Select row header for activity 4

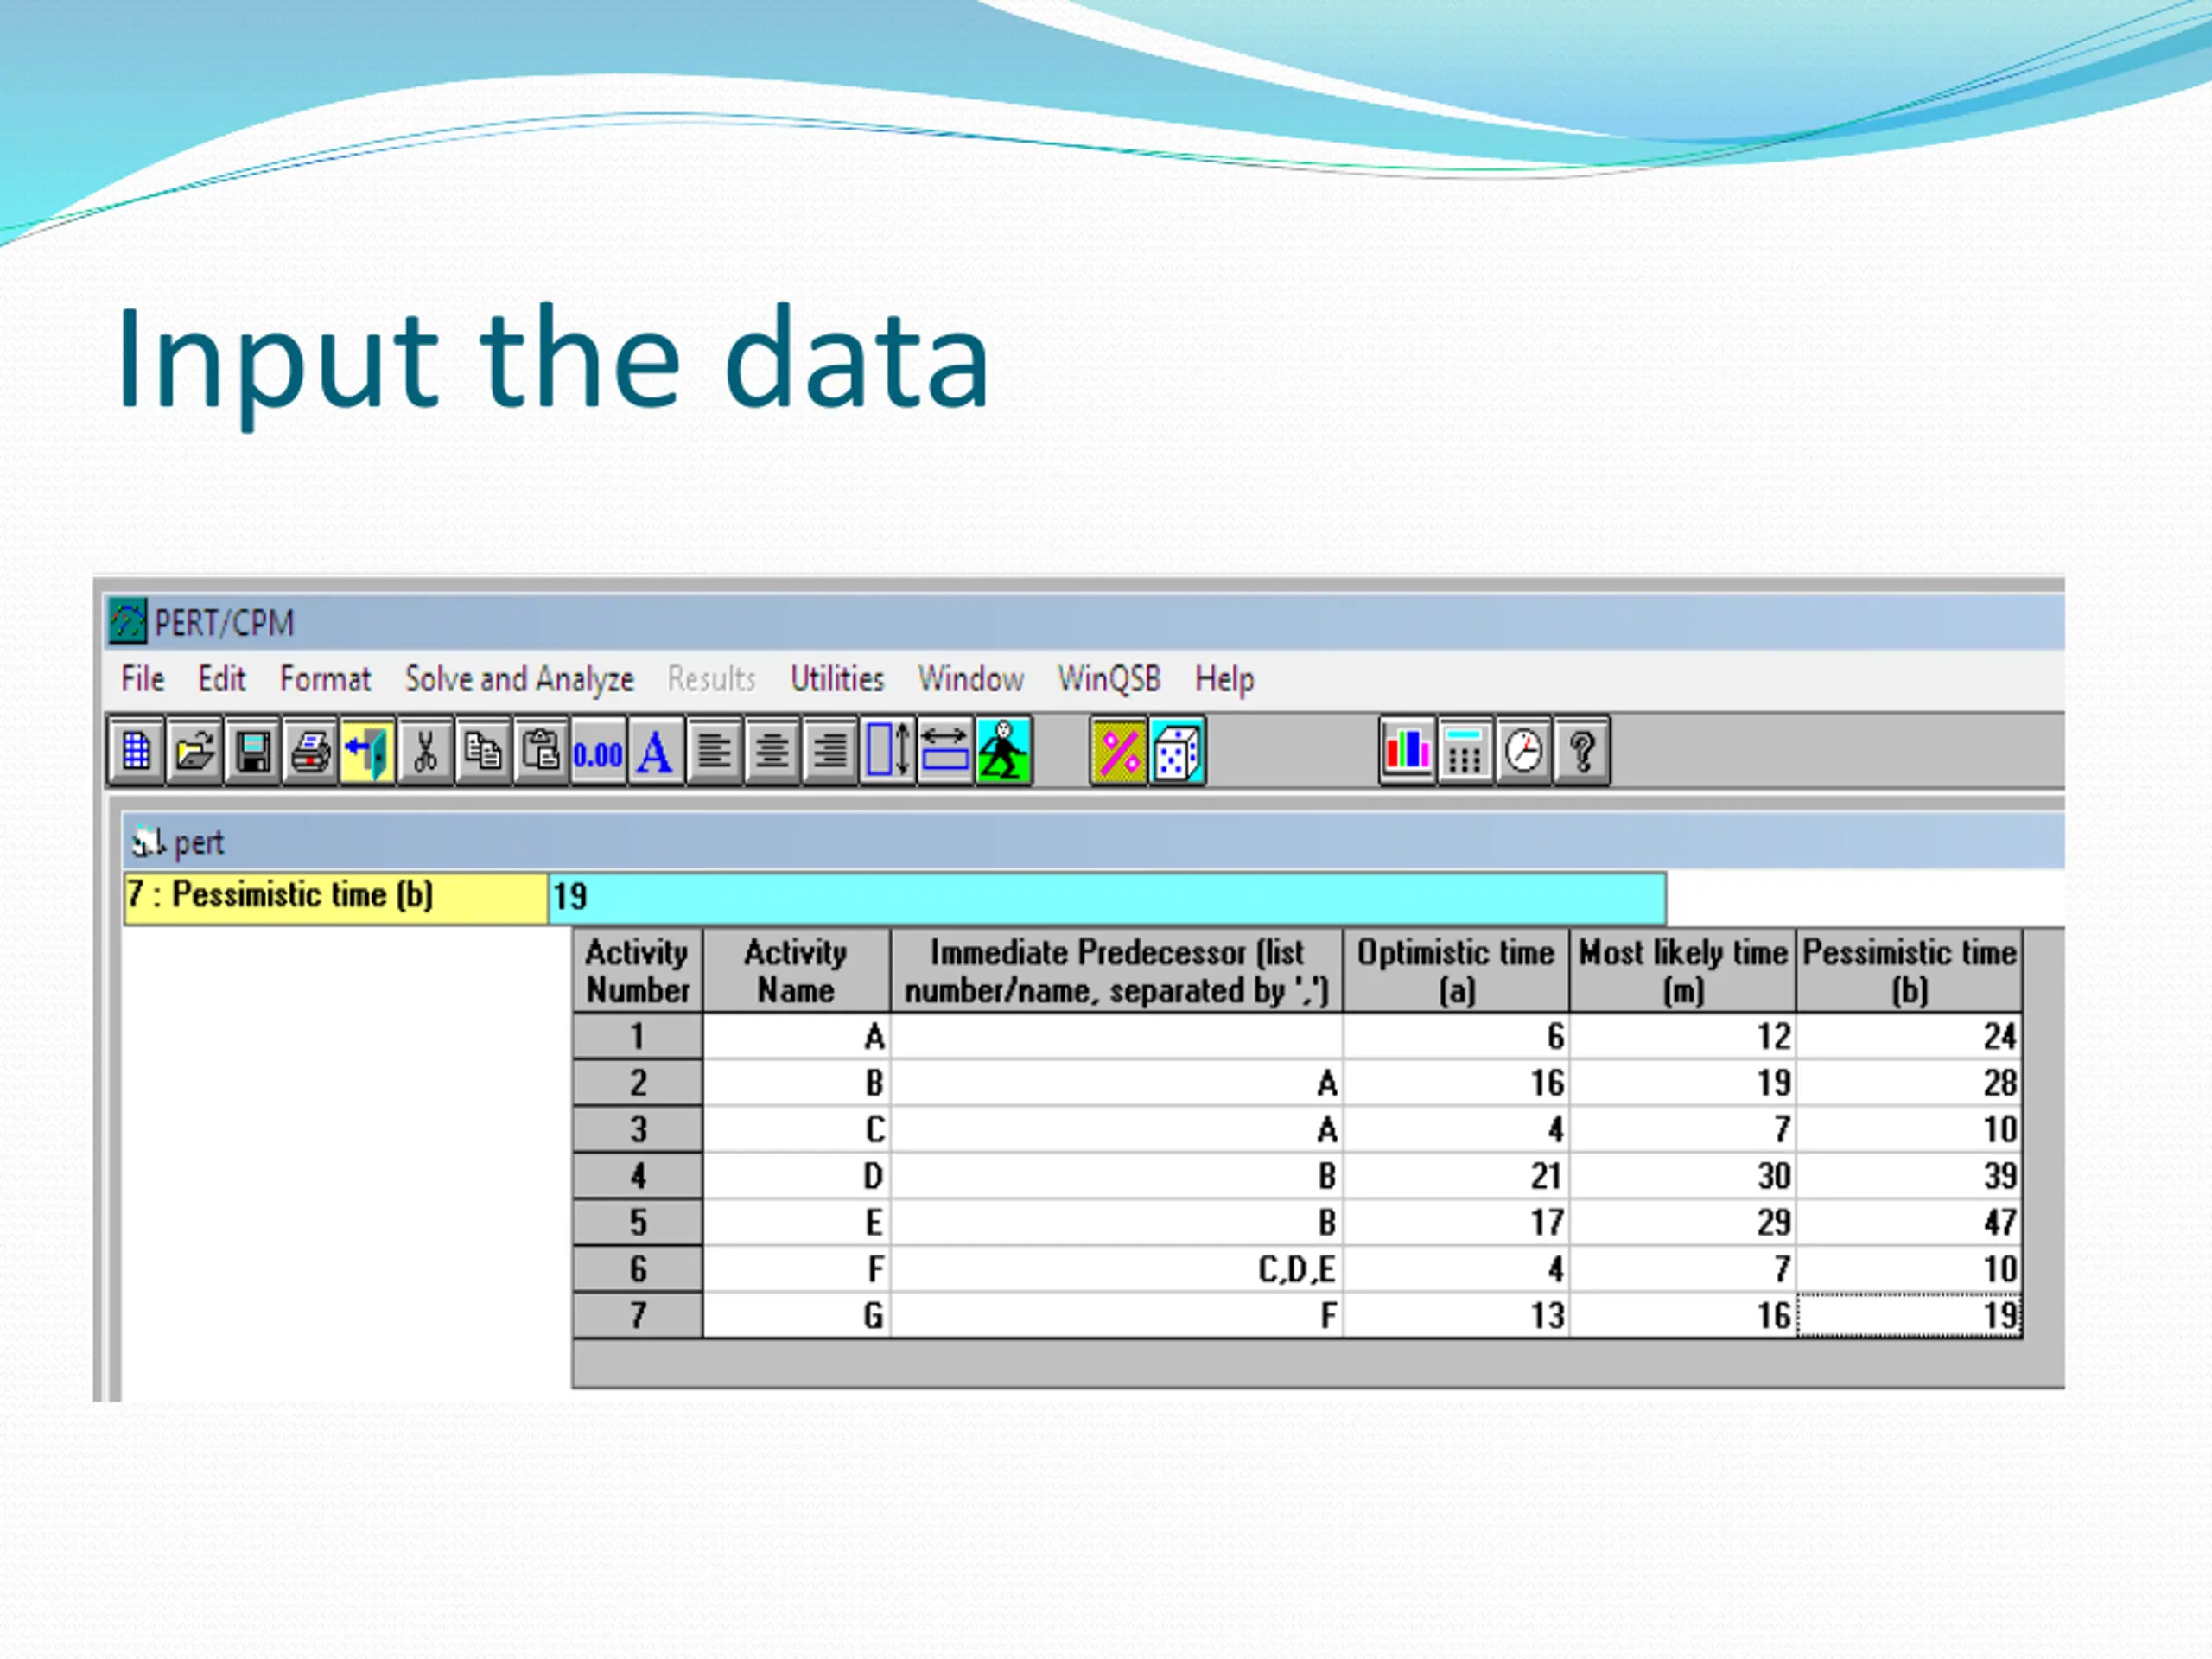pos(638,1176)
